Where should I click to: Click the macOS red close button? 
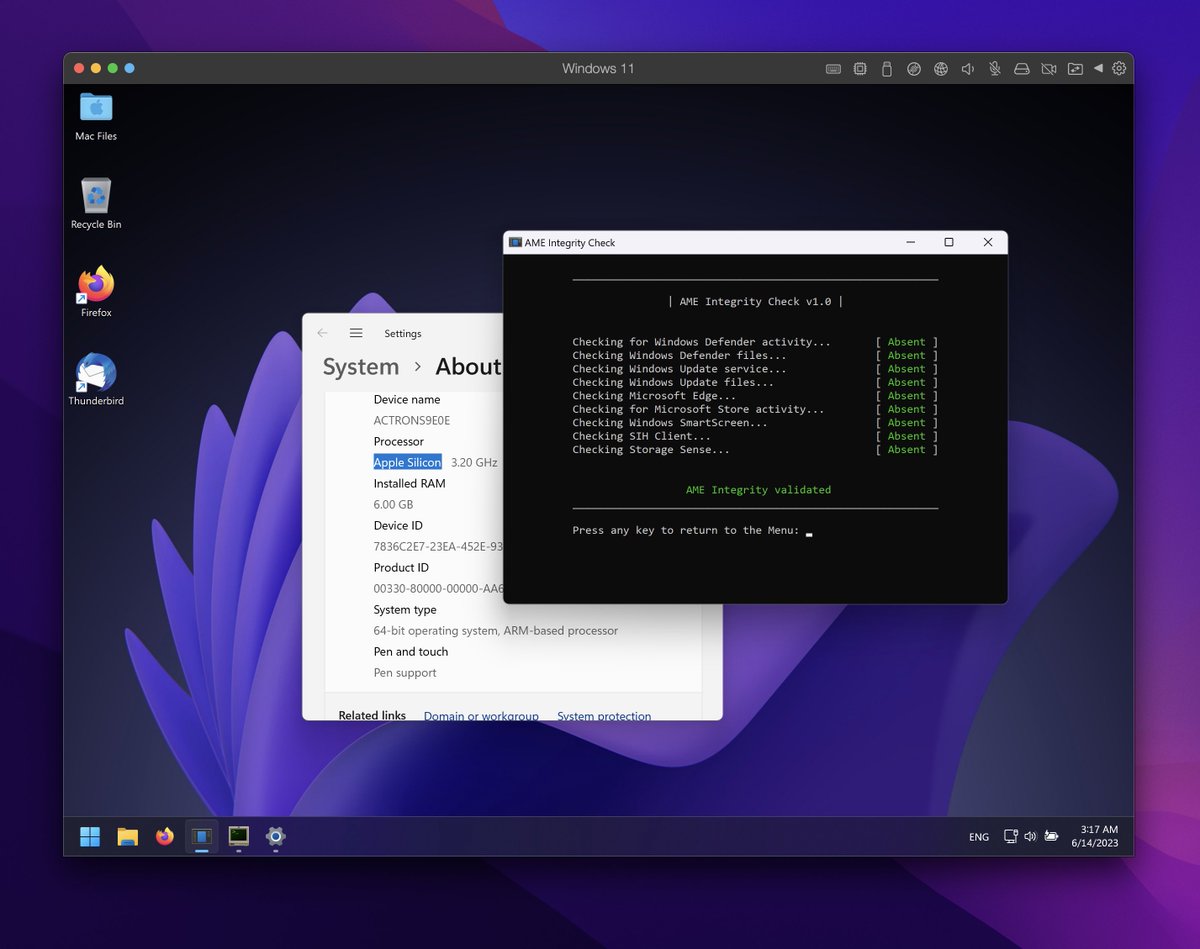click(x=80, y=68)
